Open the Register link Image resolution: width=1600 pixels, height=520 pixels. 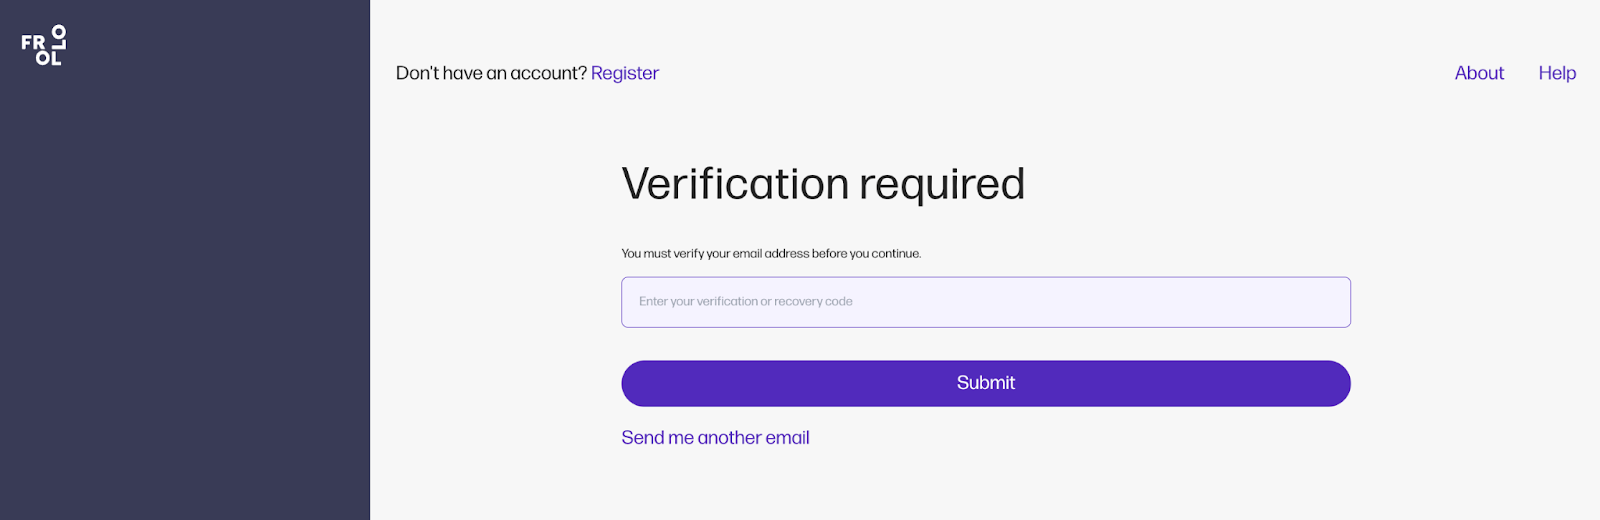click(x=624, y=73)
